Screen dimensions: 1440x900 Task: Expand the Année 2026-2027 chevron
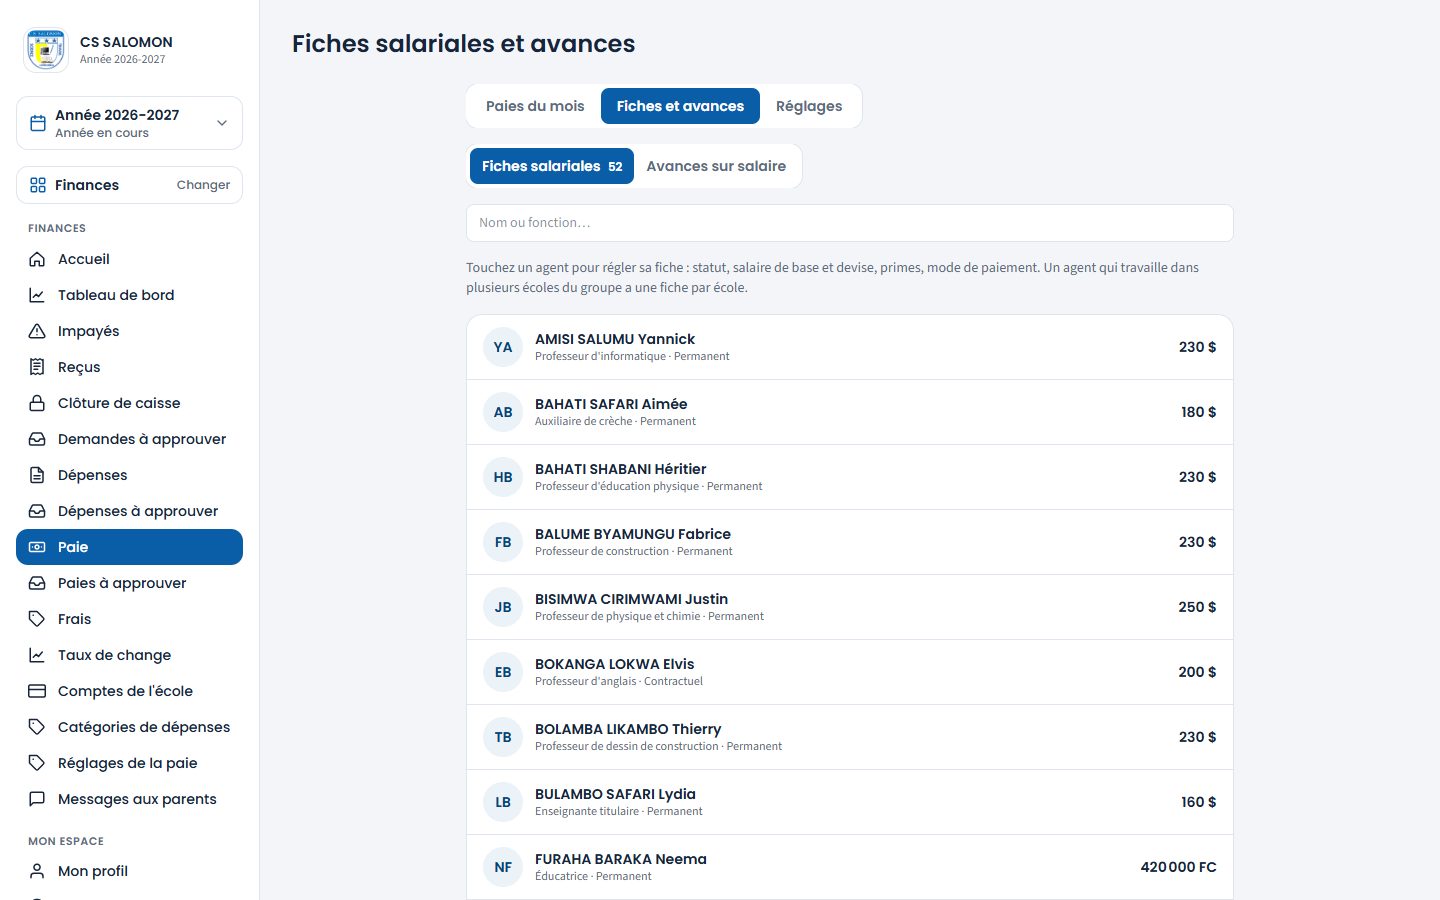point(222,123)
